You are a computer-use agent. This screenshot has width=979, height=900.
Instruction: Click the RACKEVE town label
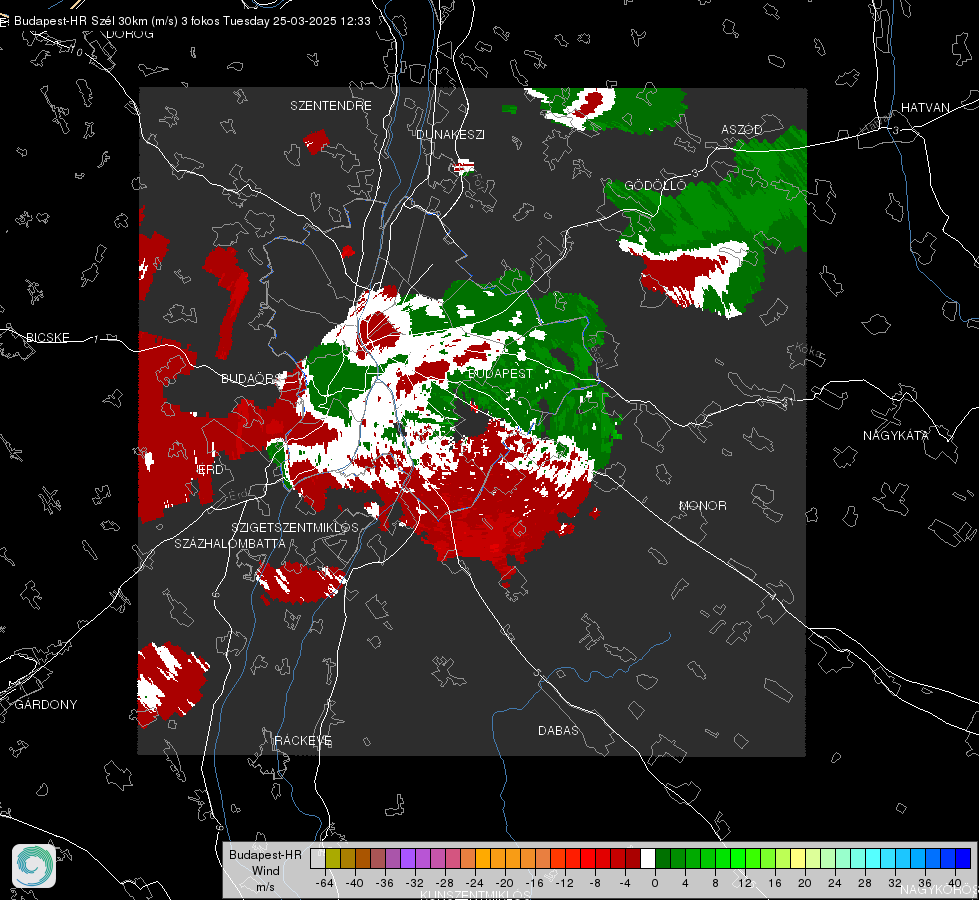pyautogui.click(x=303, y=740)
